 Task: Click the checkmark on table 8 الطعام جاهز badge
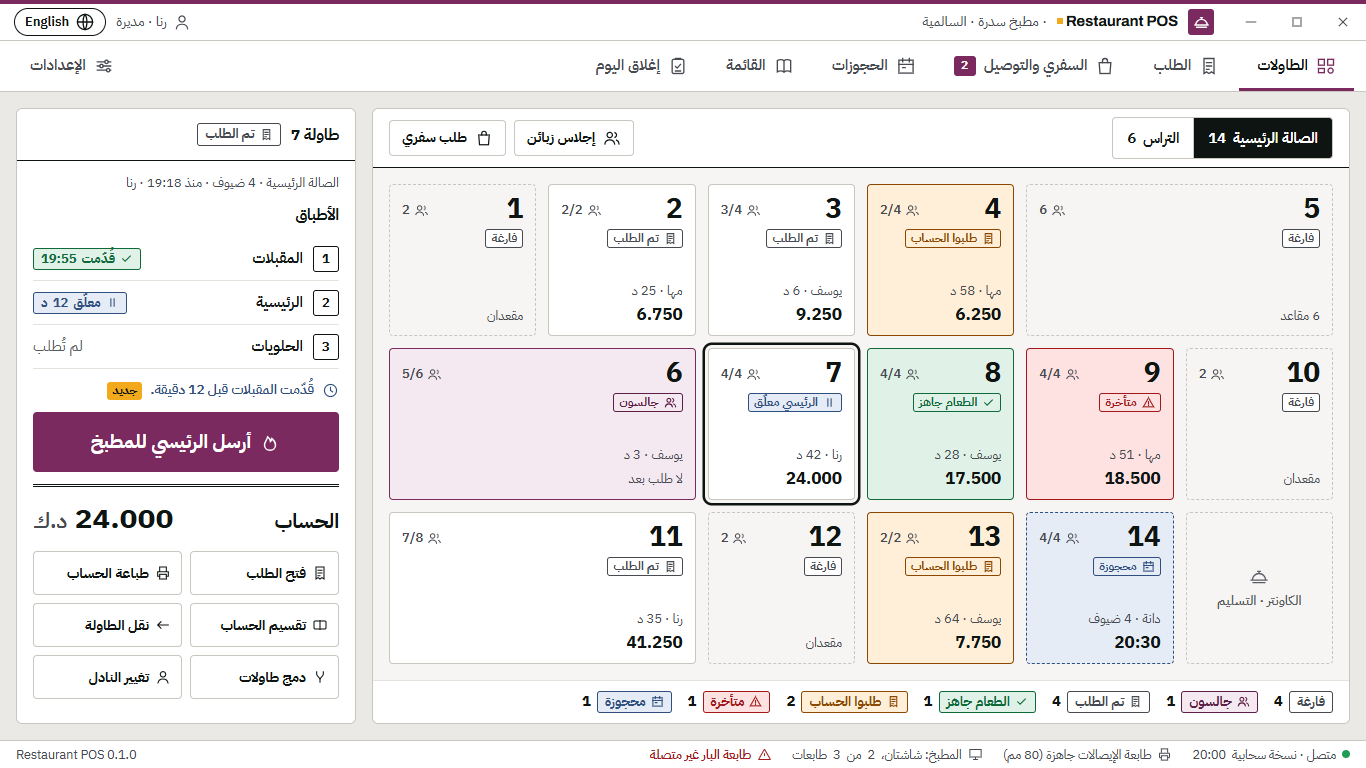tap(989, 402)
